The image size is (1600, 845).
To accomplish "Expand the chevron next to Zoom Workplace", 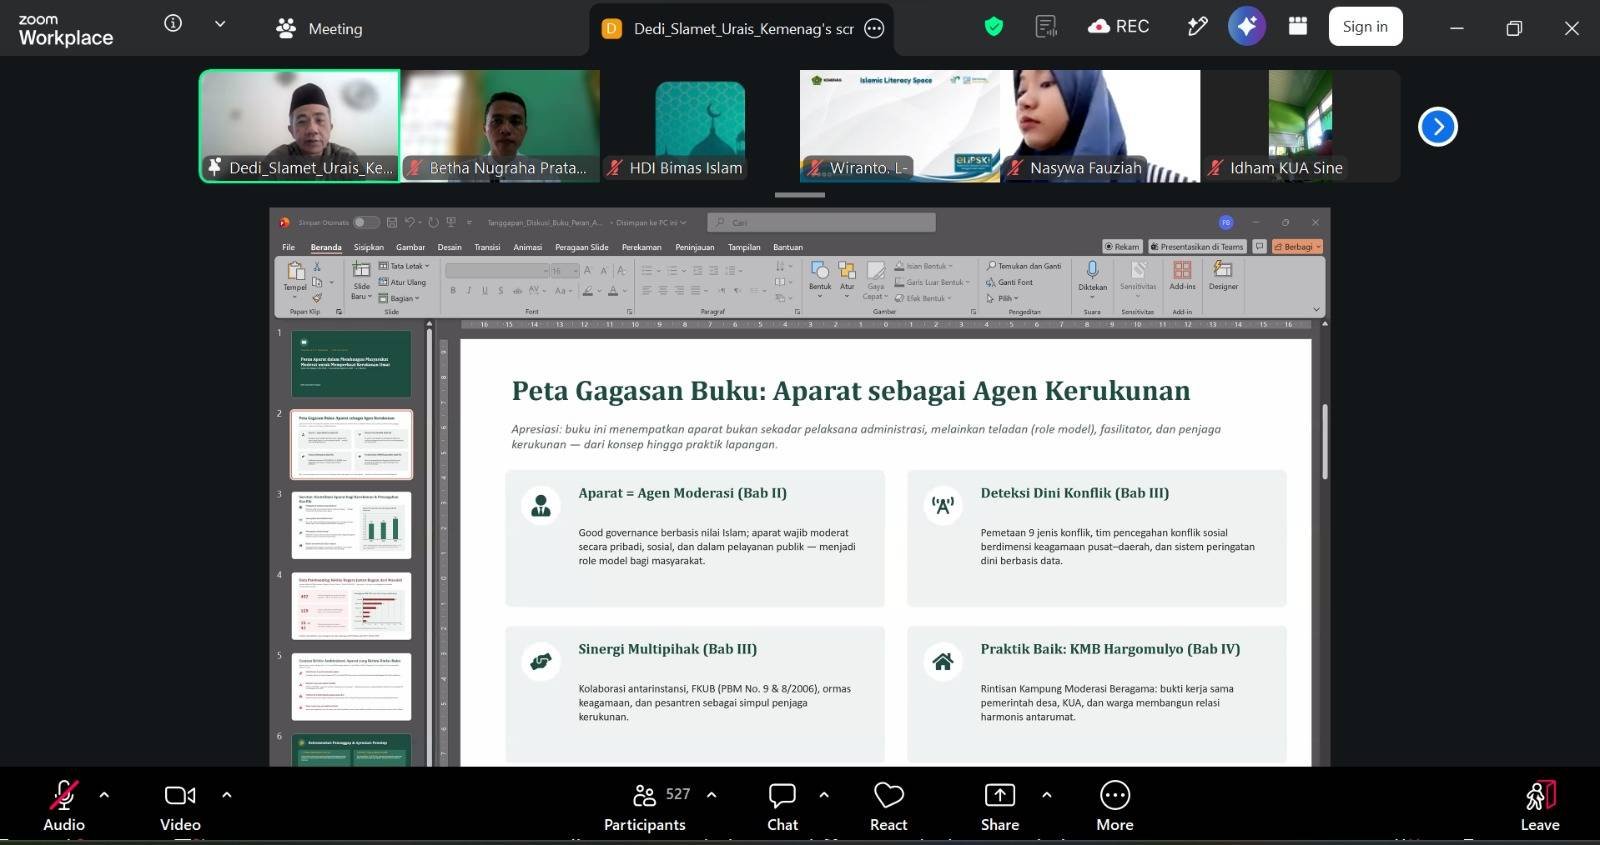I will (220, 23).
